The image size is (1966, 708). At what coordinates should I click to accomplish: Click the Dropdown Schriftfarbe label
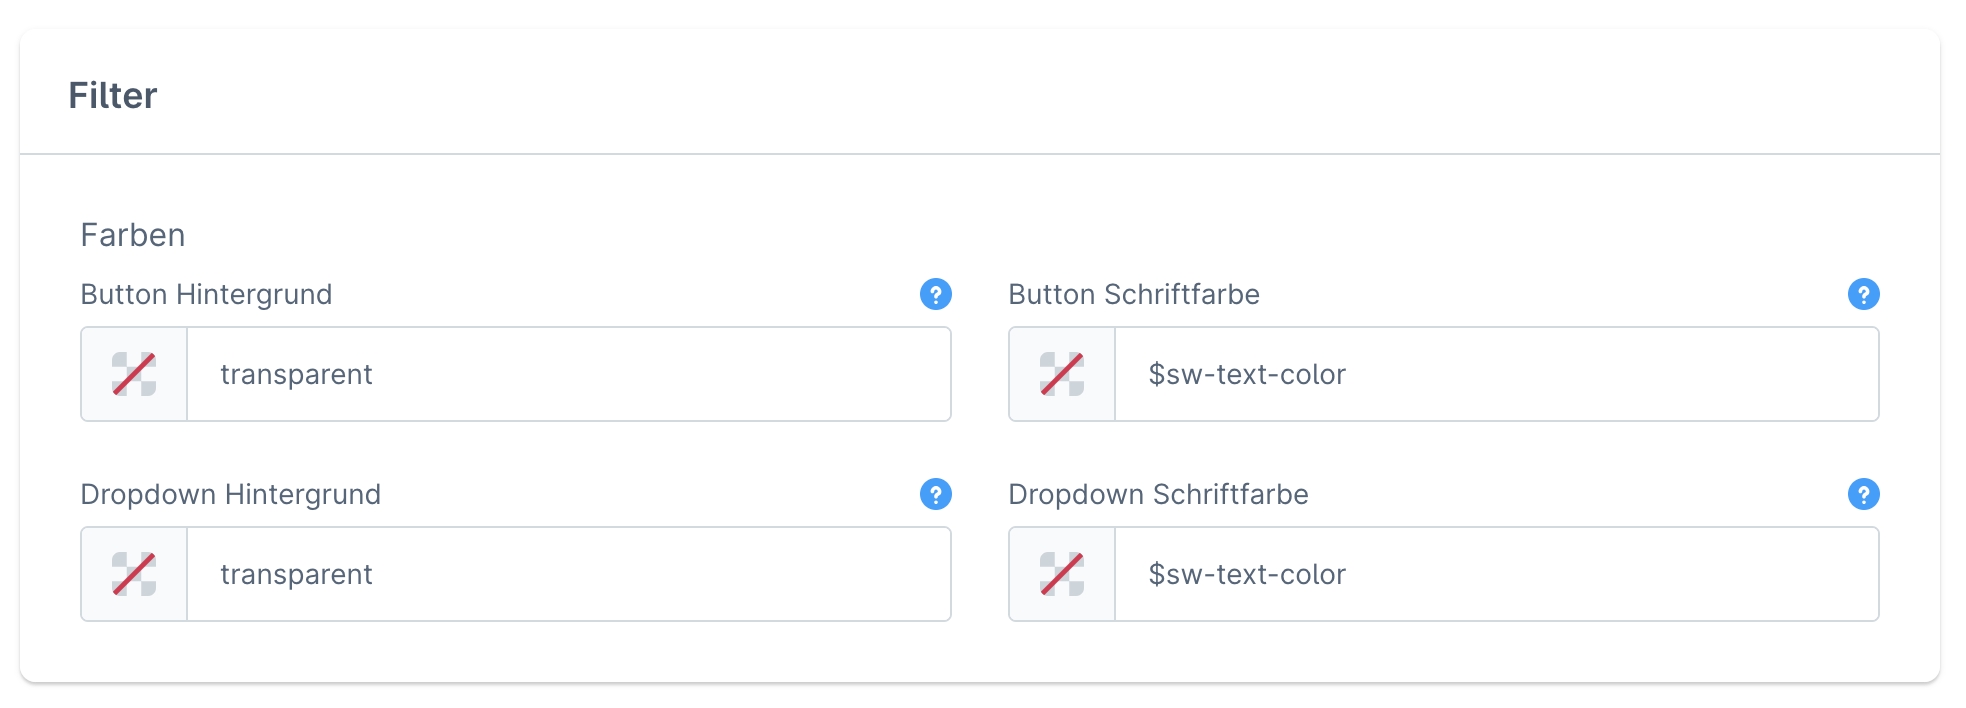(x=1158, y=495)
